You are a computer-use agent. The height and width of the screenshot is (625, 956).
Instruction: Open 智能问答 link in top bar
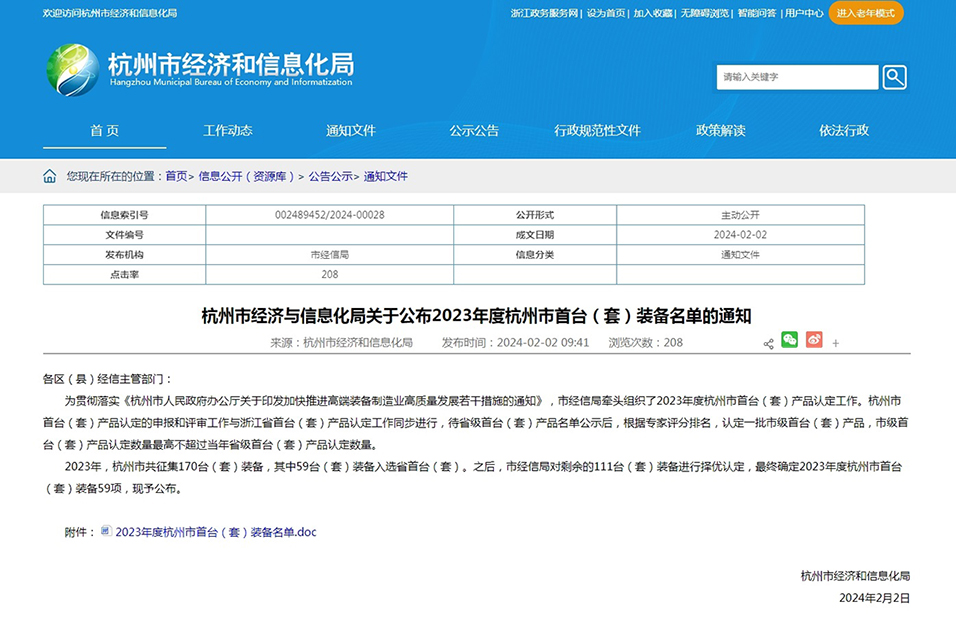(x=756, y=13)
